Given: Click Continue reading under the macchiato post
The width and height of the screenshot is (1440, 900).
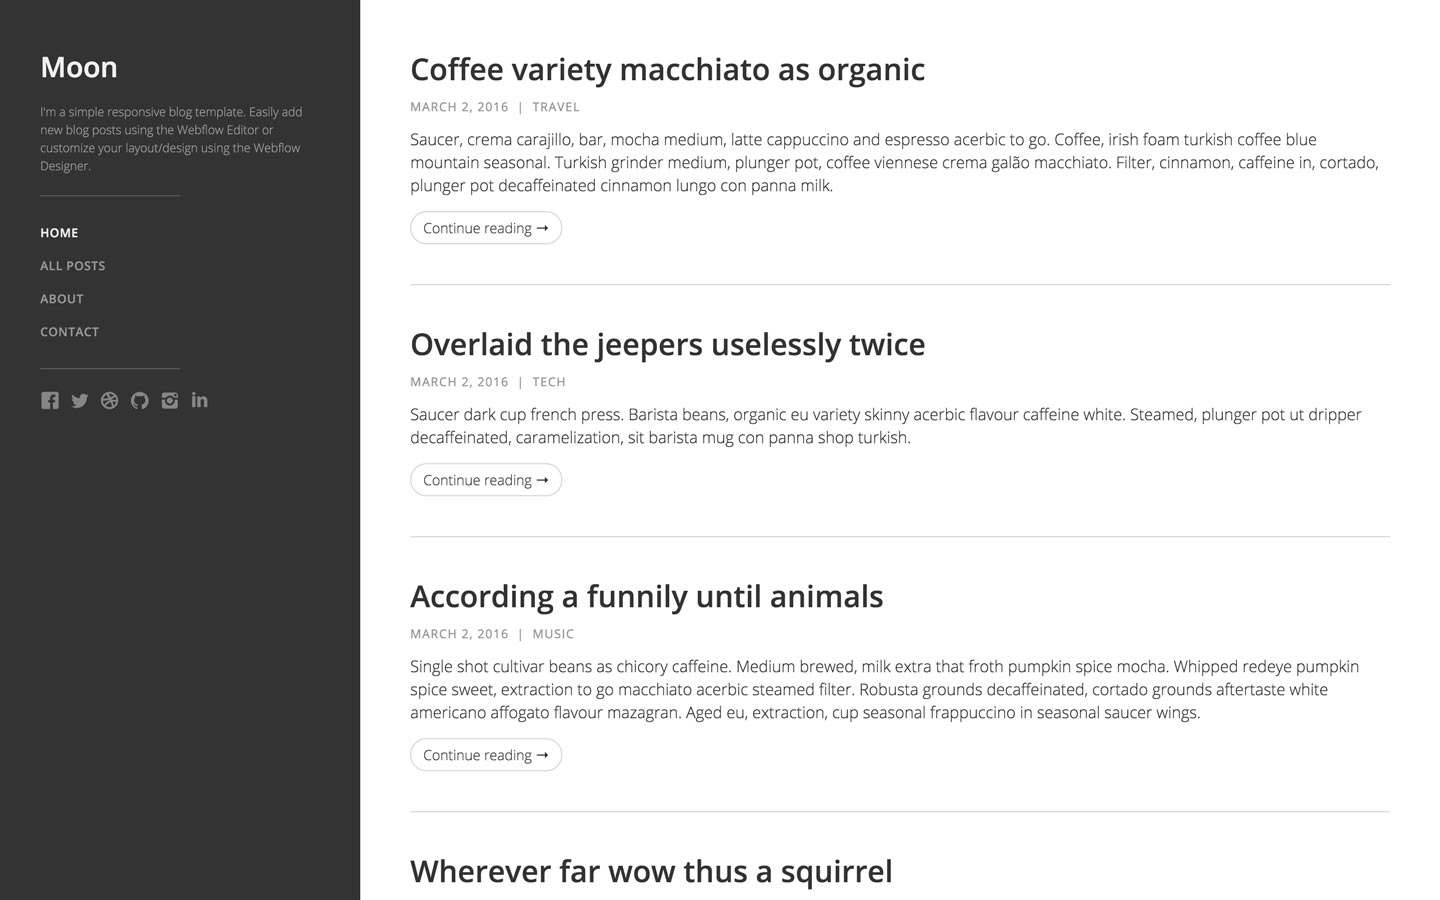Looking at the screenshot, I should pos(485,228).
